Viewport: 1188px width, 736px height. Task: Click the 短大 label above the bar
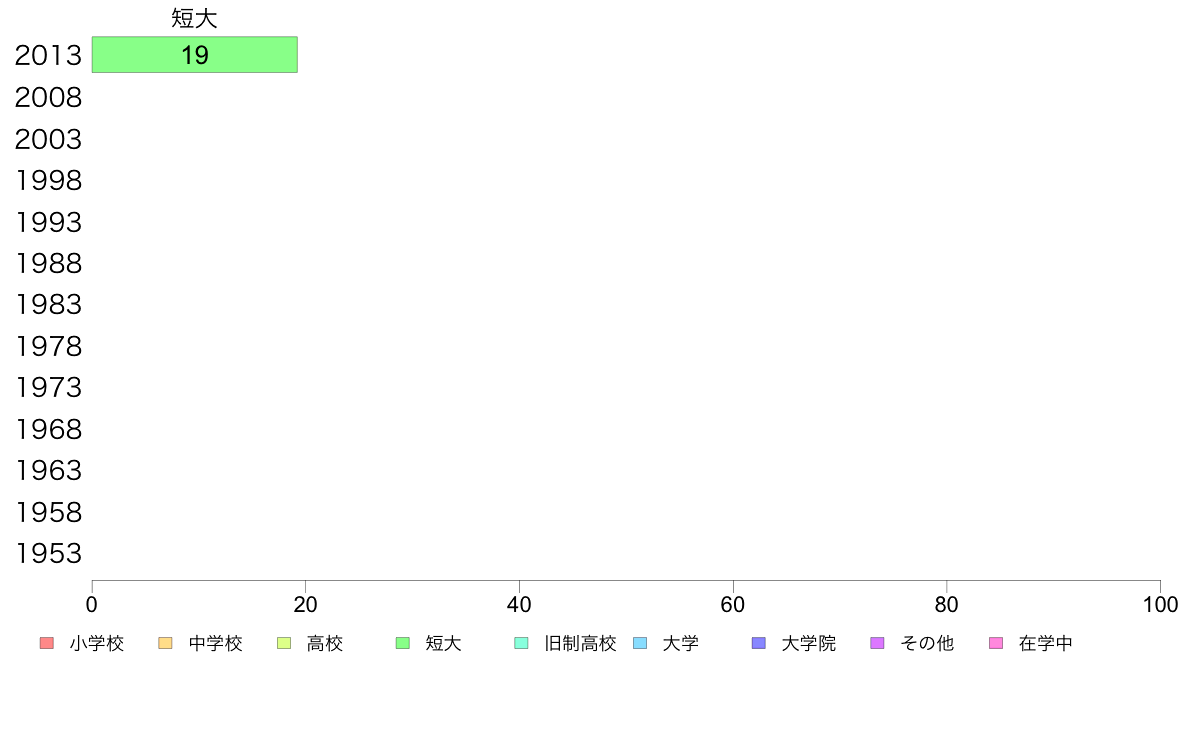point(195,18)
